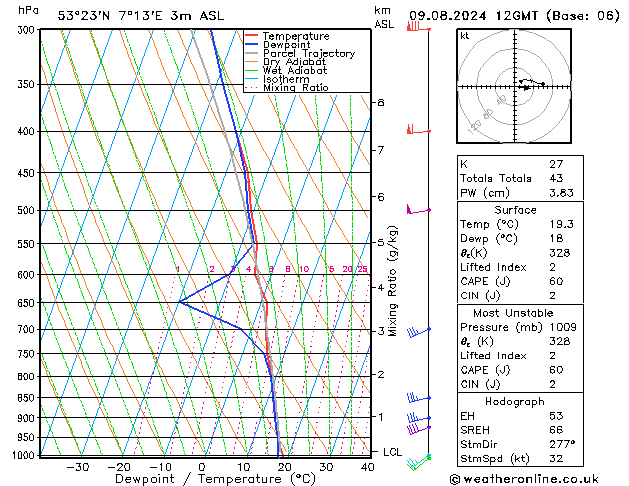Screen dimensions: 629x486
Task: Click the Wet Adiabat legend entry
Action: point(286,70)
